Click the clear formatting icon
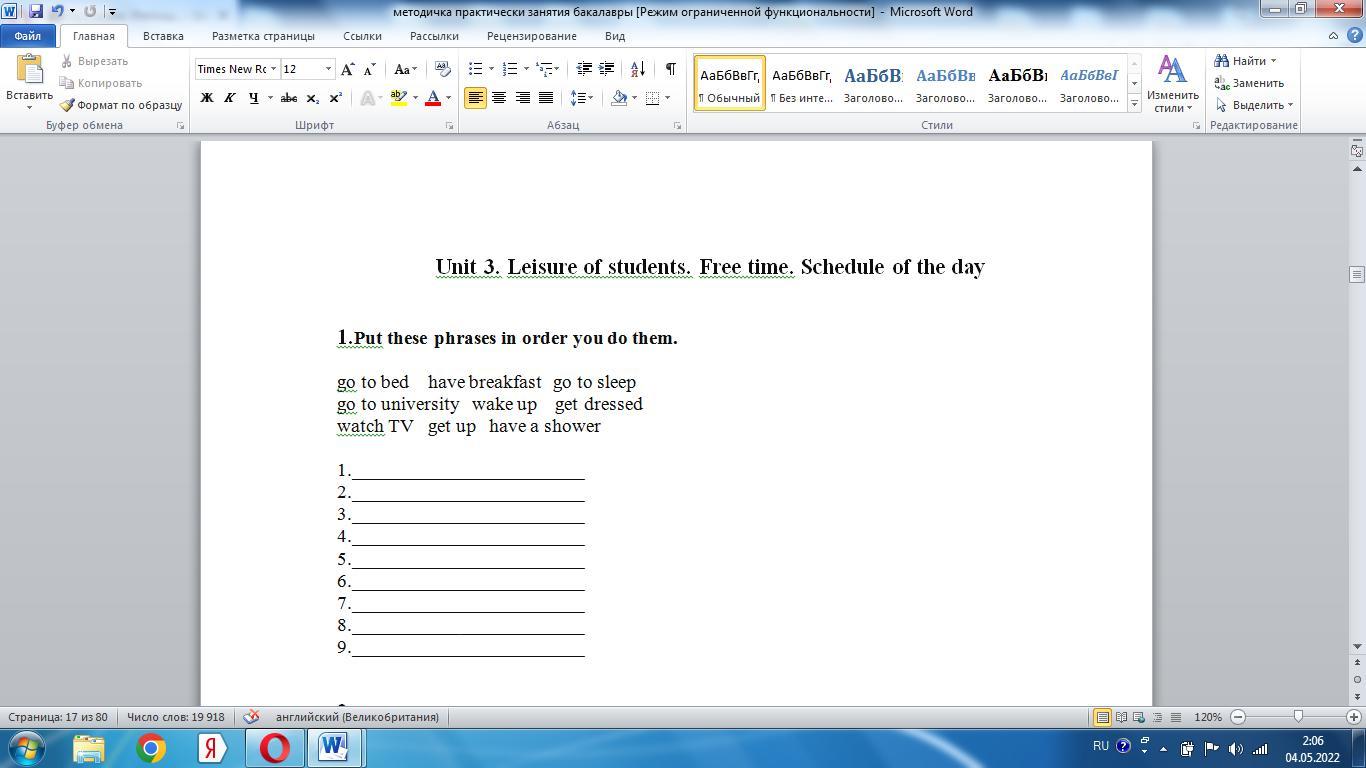 pyautogui.click(x=442, y=69)
